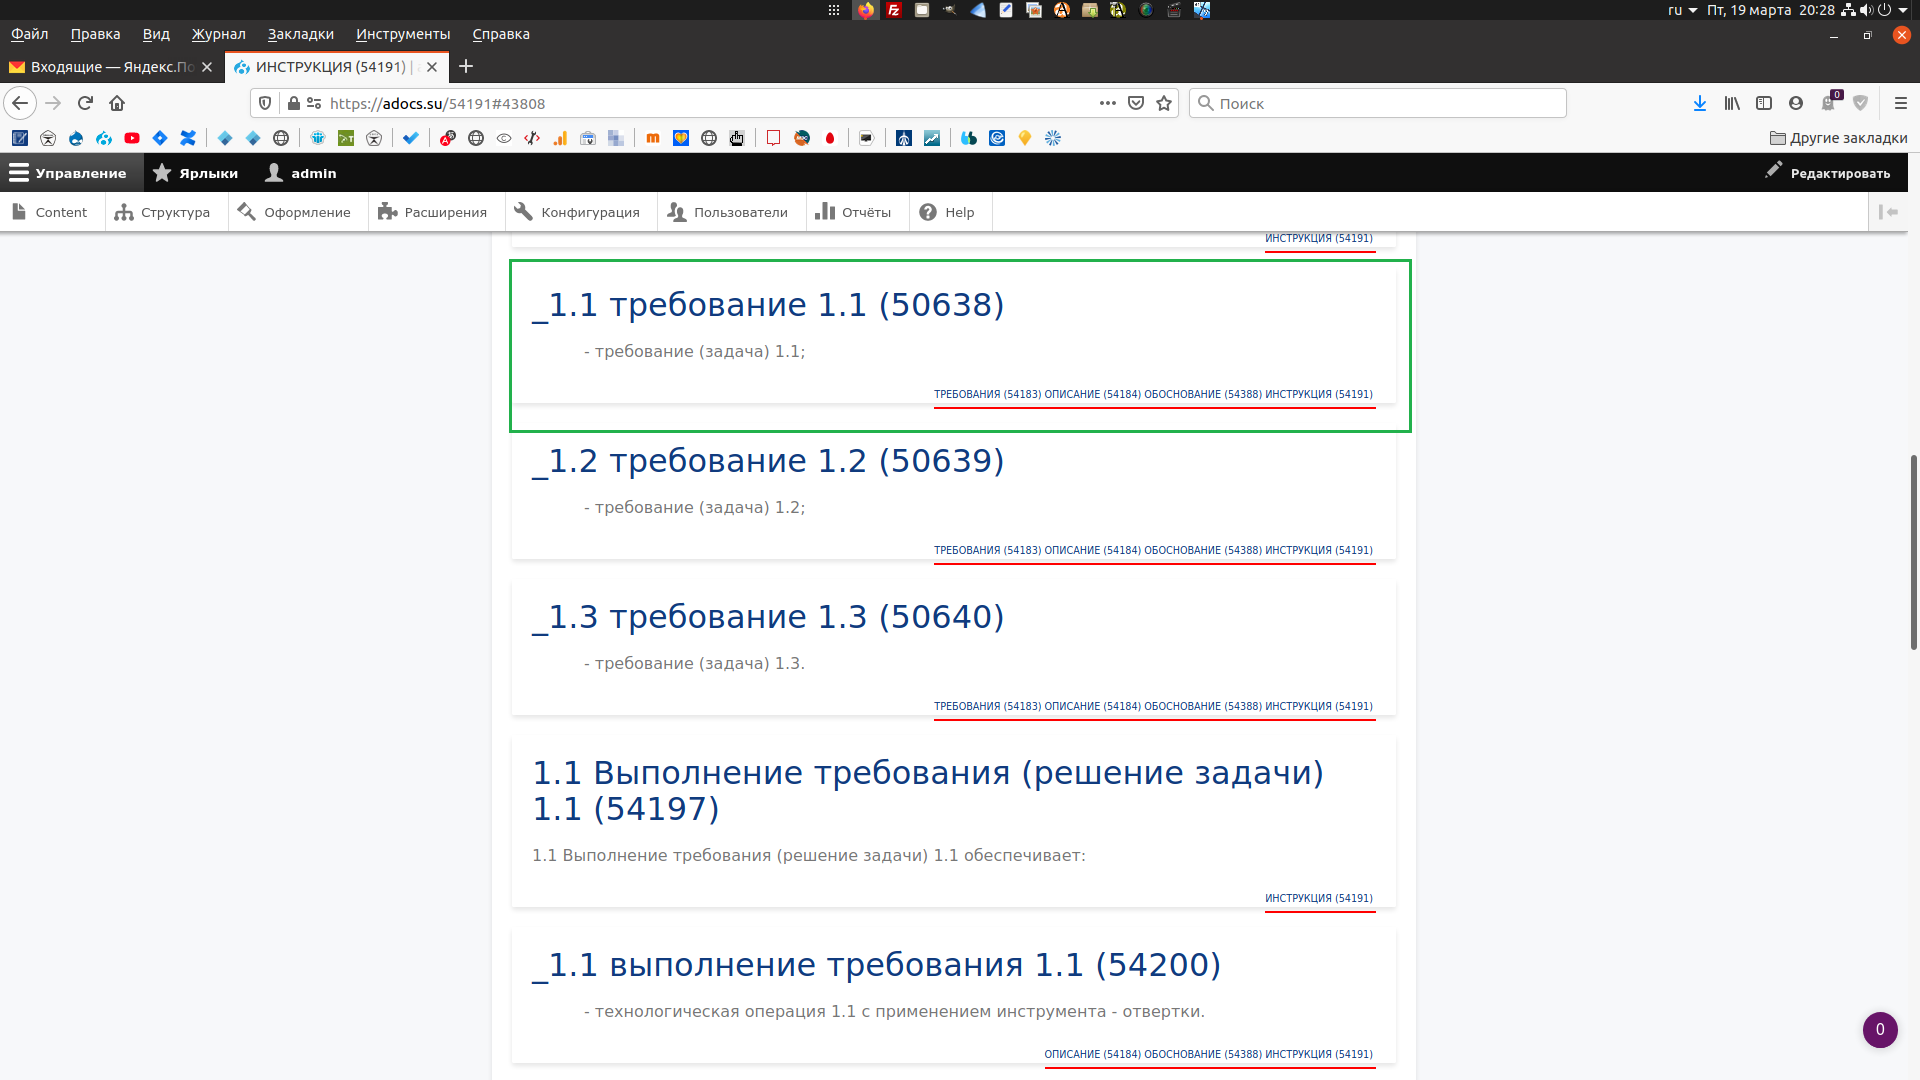The width and height of the screenshot is (1920, 1080).
Task: Open the blue checkmark bookmark icon
Action: [x=411, y=138]
